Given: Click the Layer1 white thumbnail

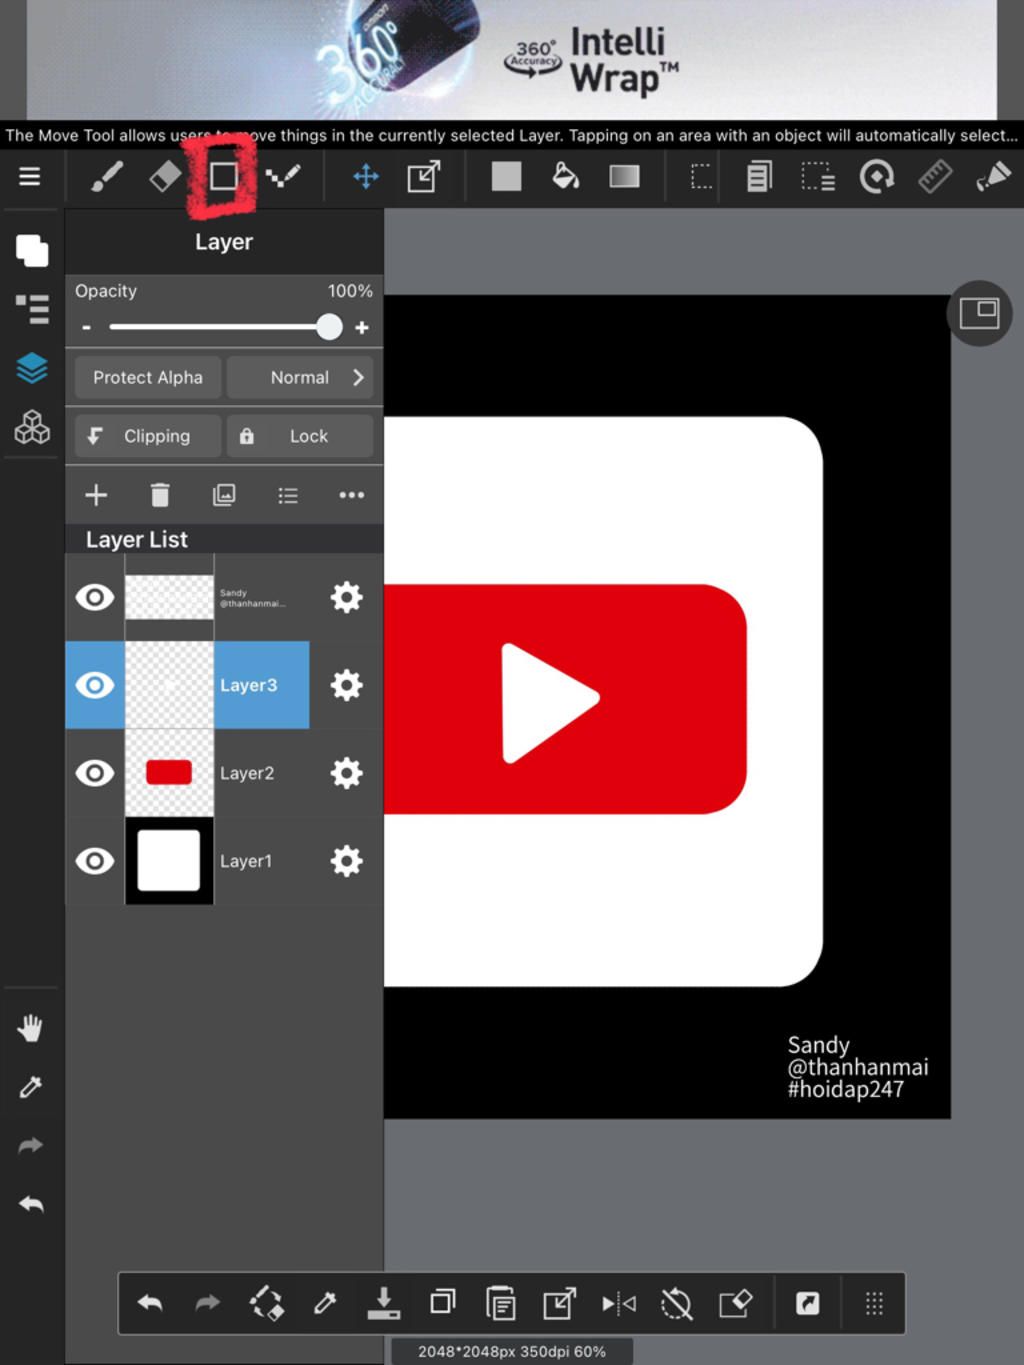Looking at the screenshot, I should 169,861.
